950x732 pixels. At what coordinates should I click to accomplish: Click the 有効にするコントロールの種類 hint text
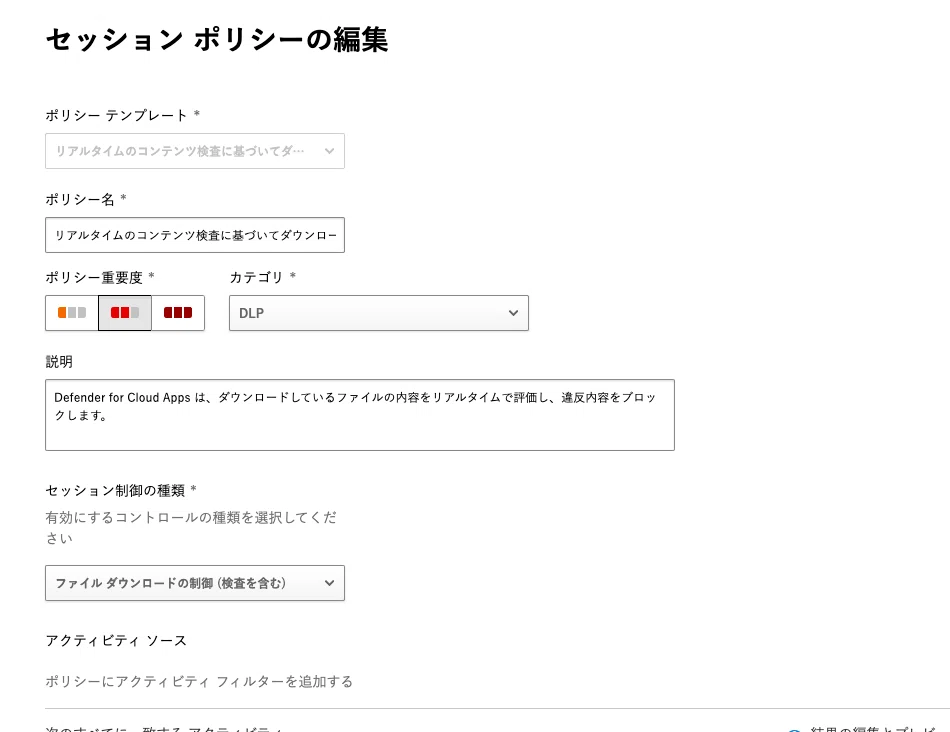click(x=191, y=528)
